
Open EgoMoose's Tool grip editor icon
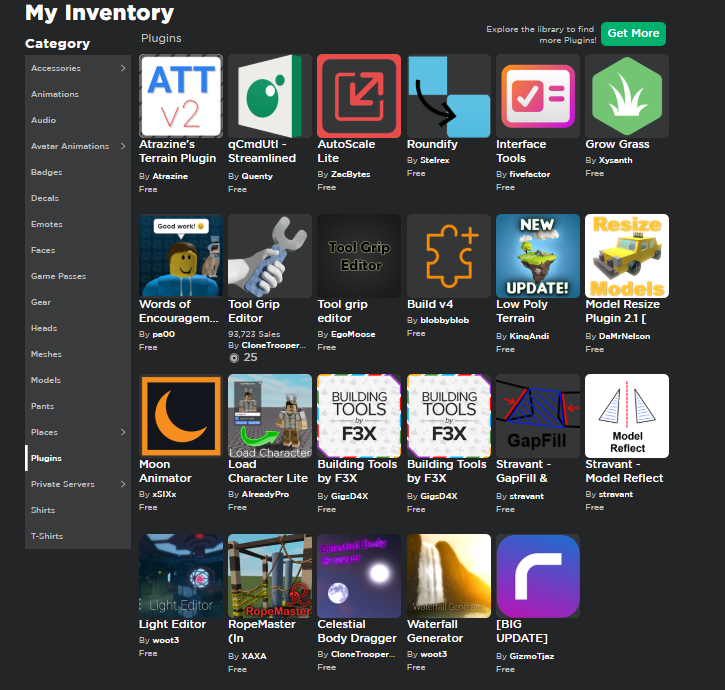[x=359, y=256]
